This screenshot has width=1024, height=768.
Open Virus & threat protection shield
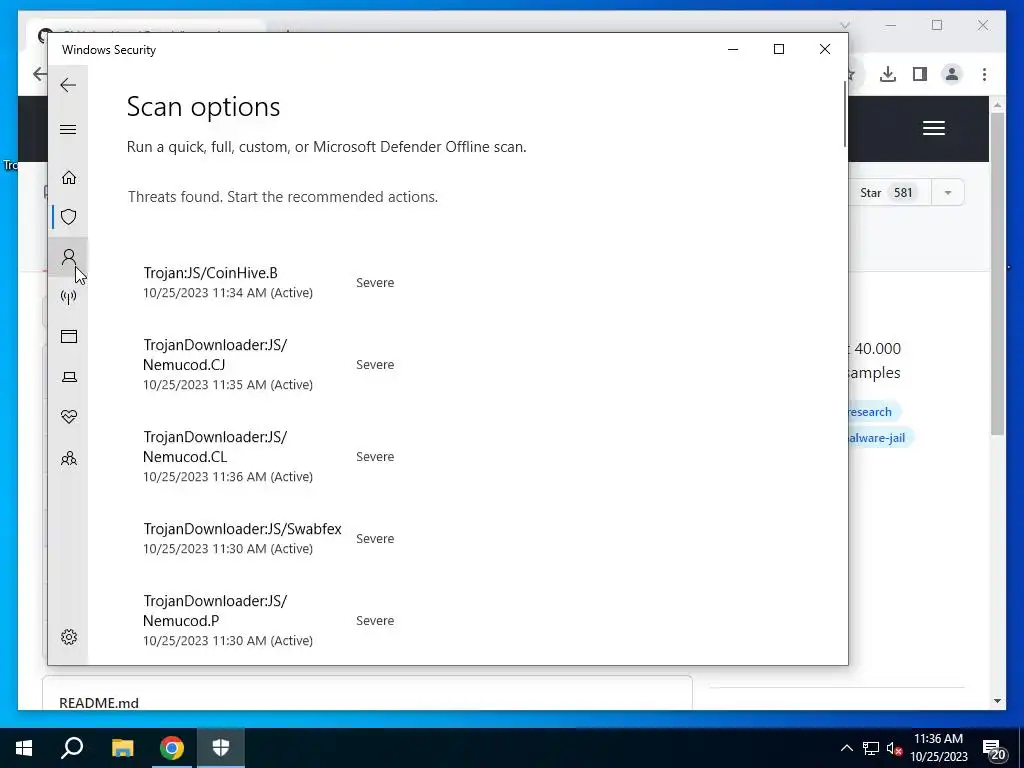pos(69,217)
